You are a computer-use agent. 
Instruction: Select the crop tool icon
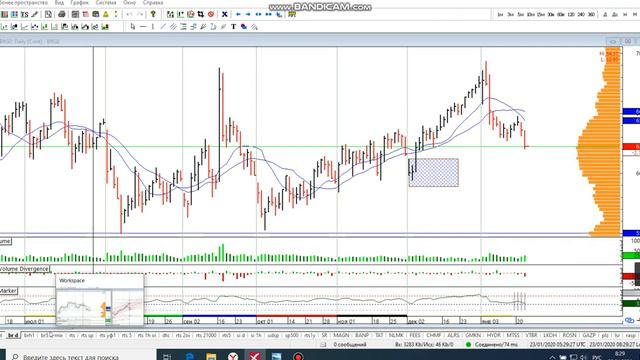click(201, 14)
